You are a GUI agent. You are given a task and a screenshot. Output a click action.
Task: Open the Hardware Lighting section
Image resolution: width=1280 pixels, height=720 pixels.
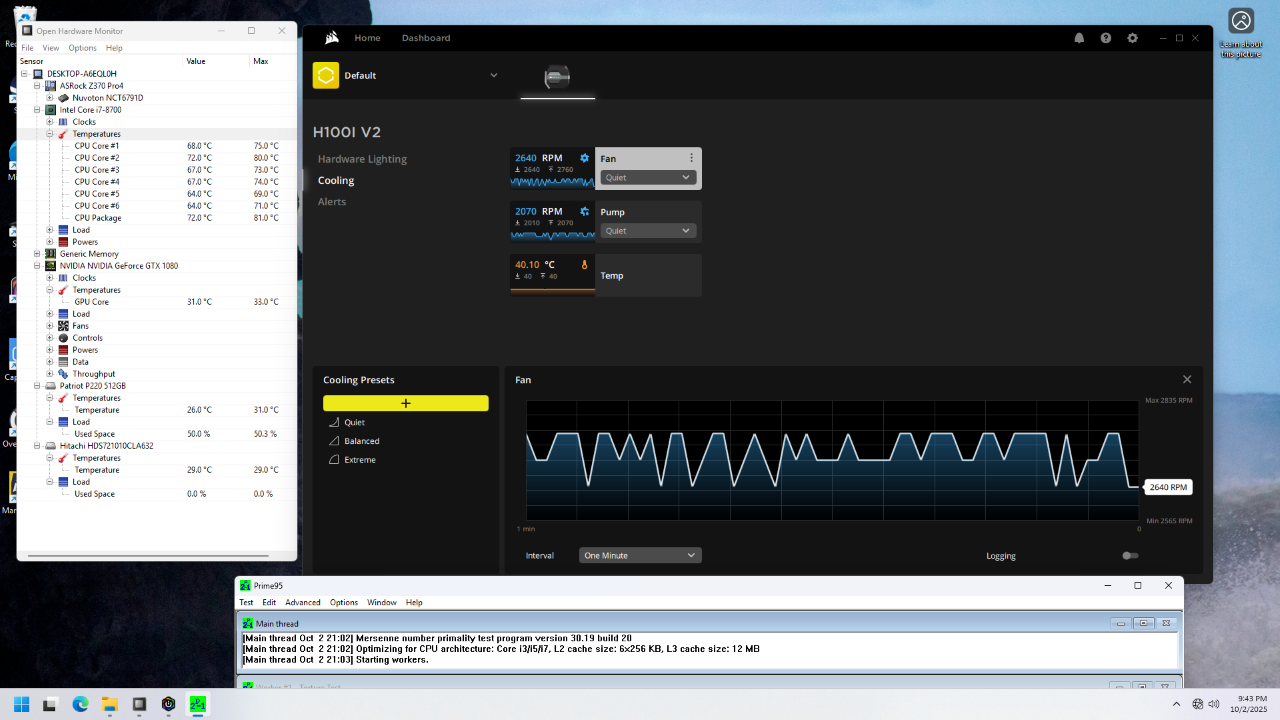[362, 159]
